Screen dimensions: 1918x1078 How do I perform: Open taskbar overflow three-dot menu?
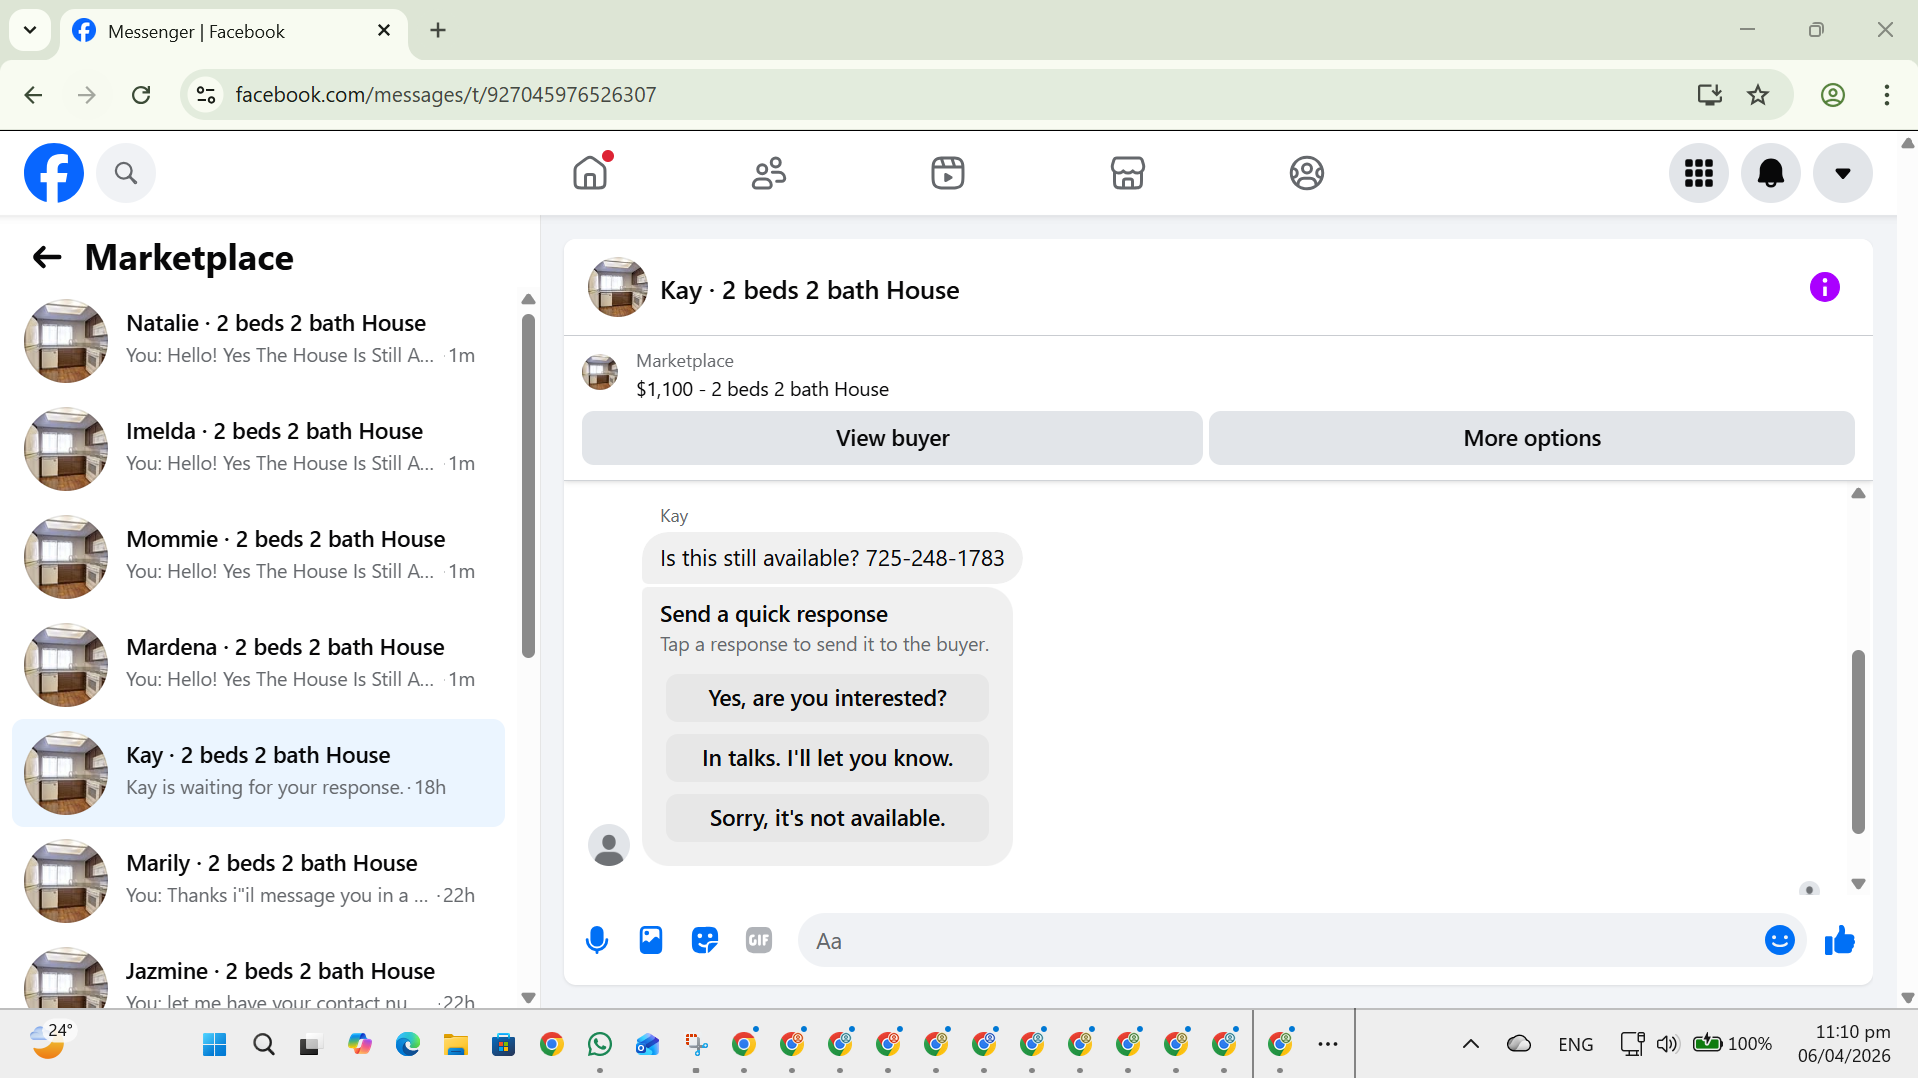click(1328, 1044)
